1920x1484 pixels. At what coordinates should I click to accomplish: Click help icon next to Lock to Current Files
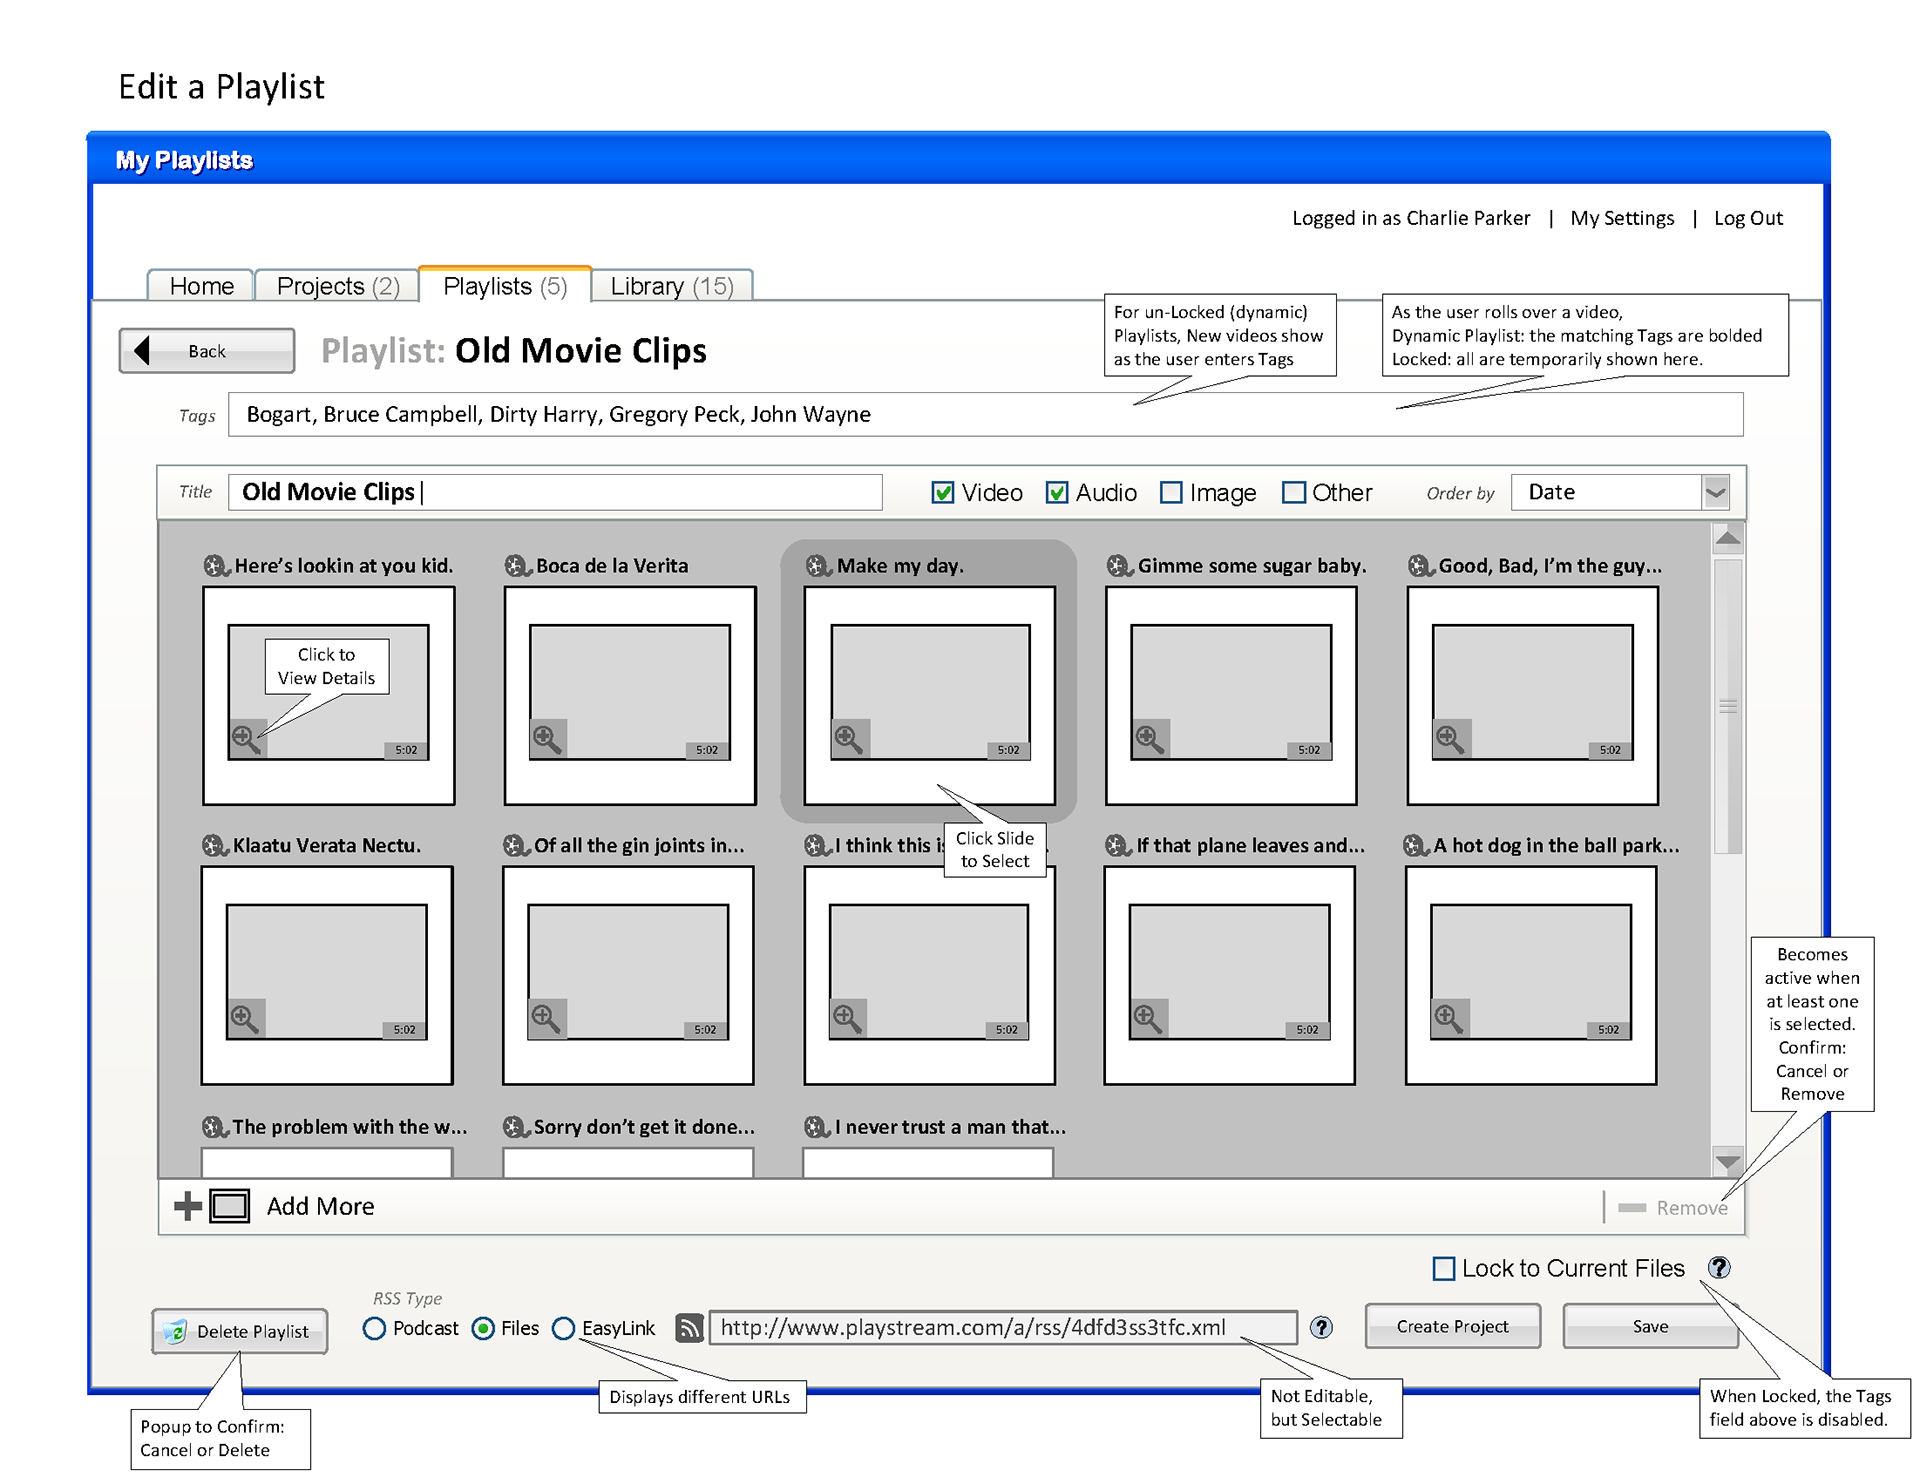(x=1719, y=1268)
